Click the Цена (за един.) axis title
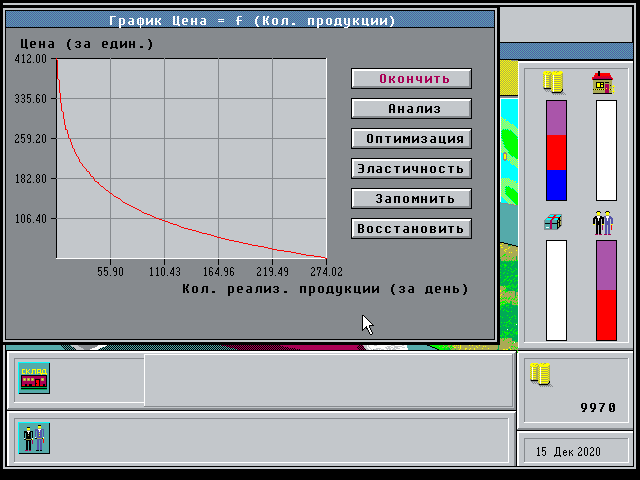 point(87,44)
